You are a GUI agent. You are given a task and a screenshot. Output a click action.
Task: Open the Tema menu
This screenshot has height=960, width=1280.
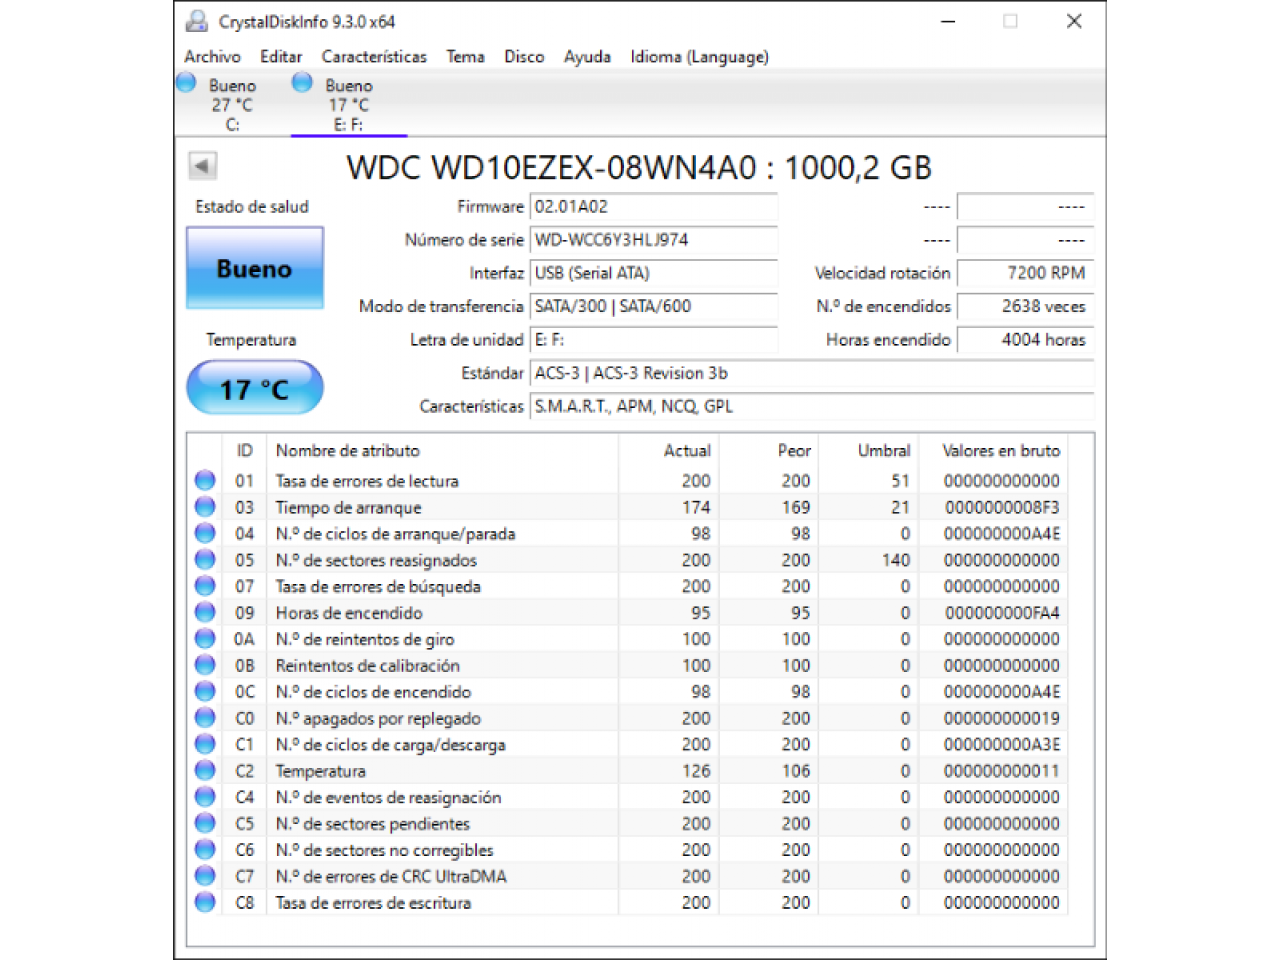coord(465,57)
